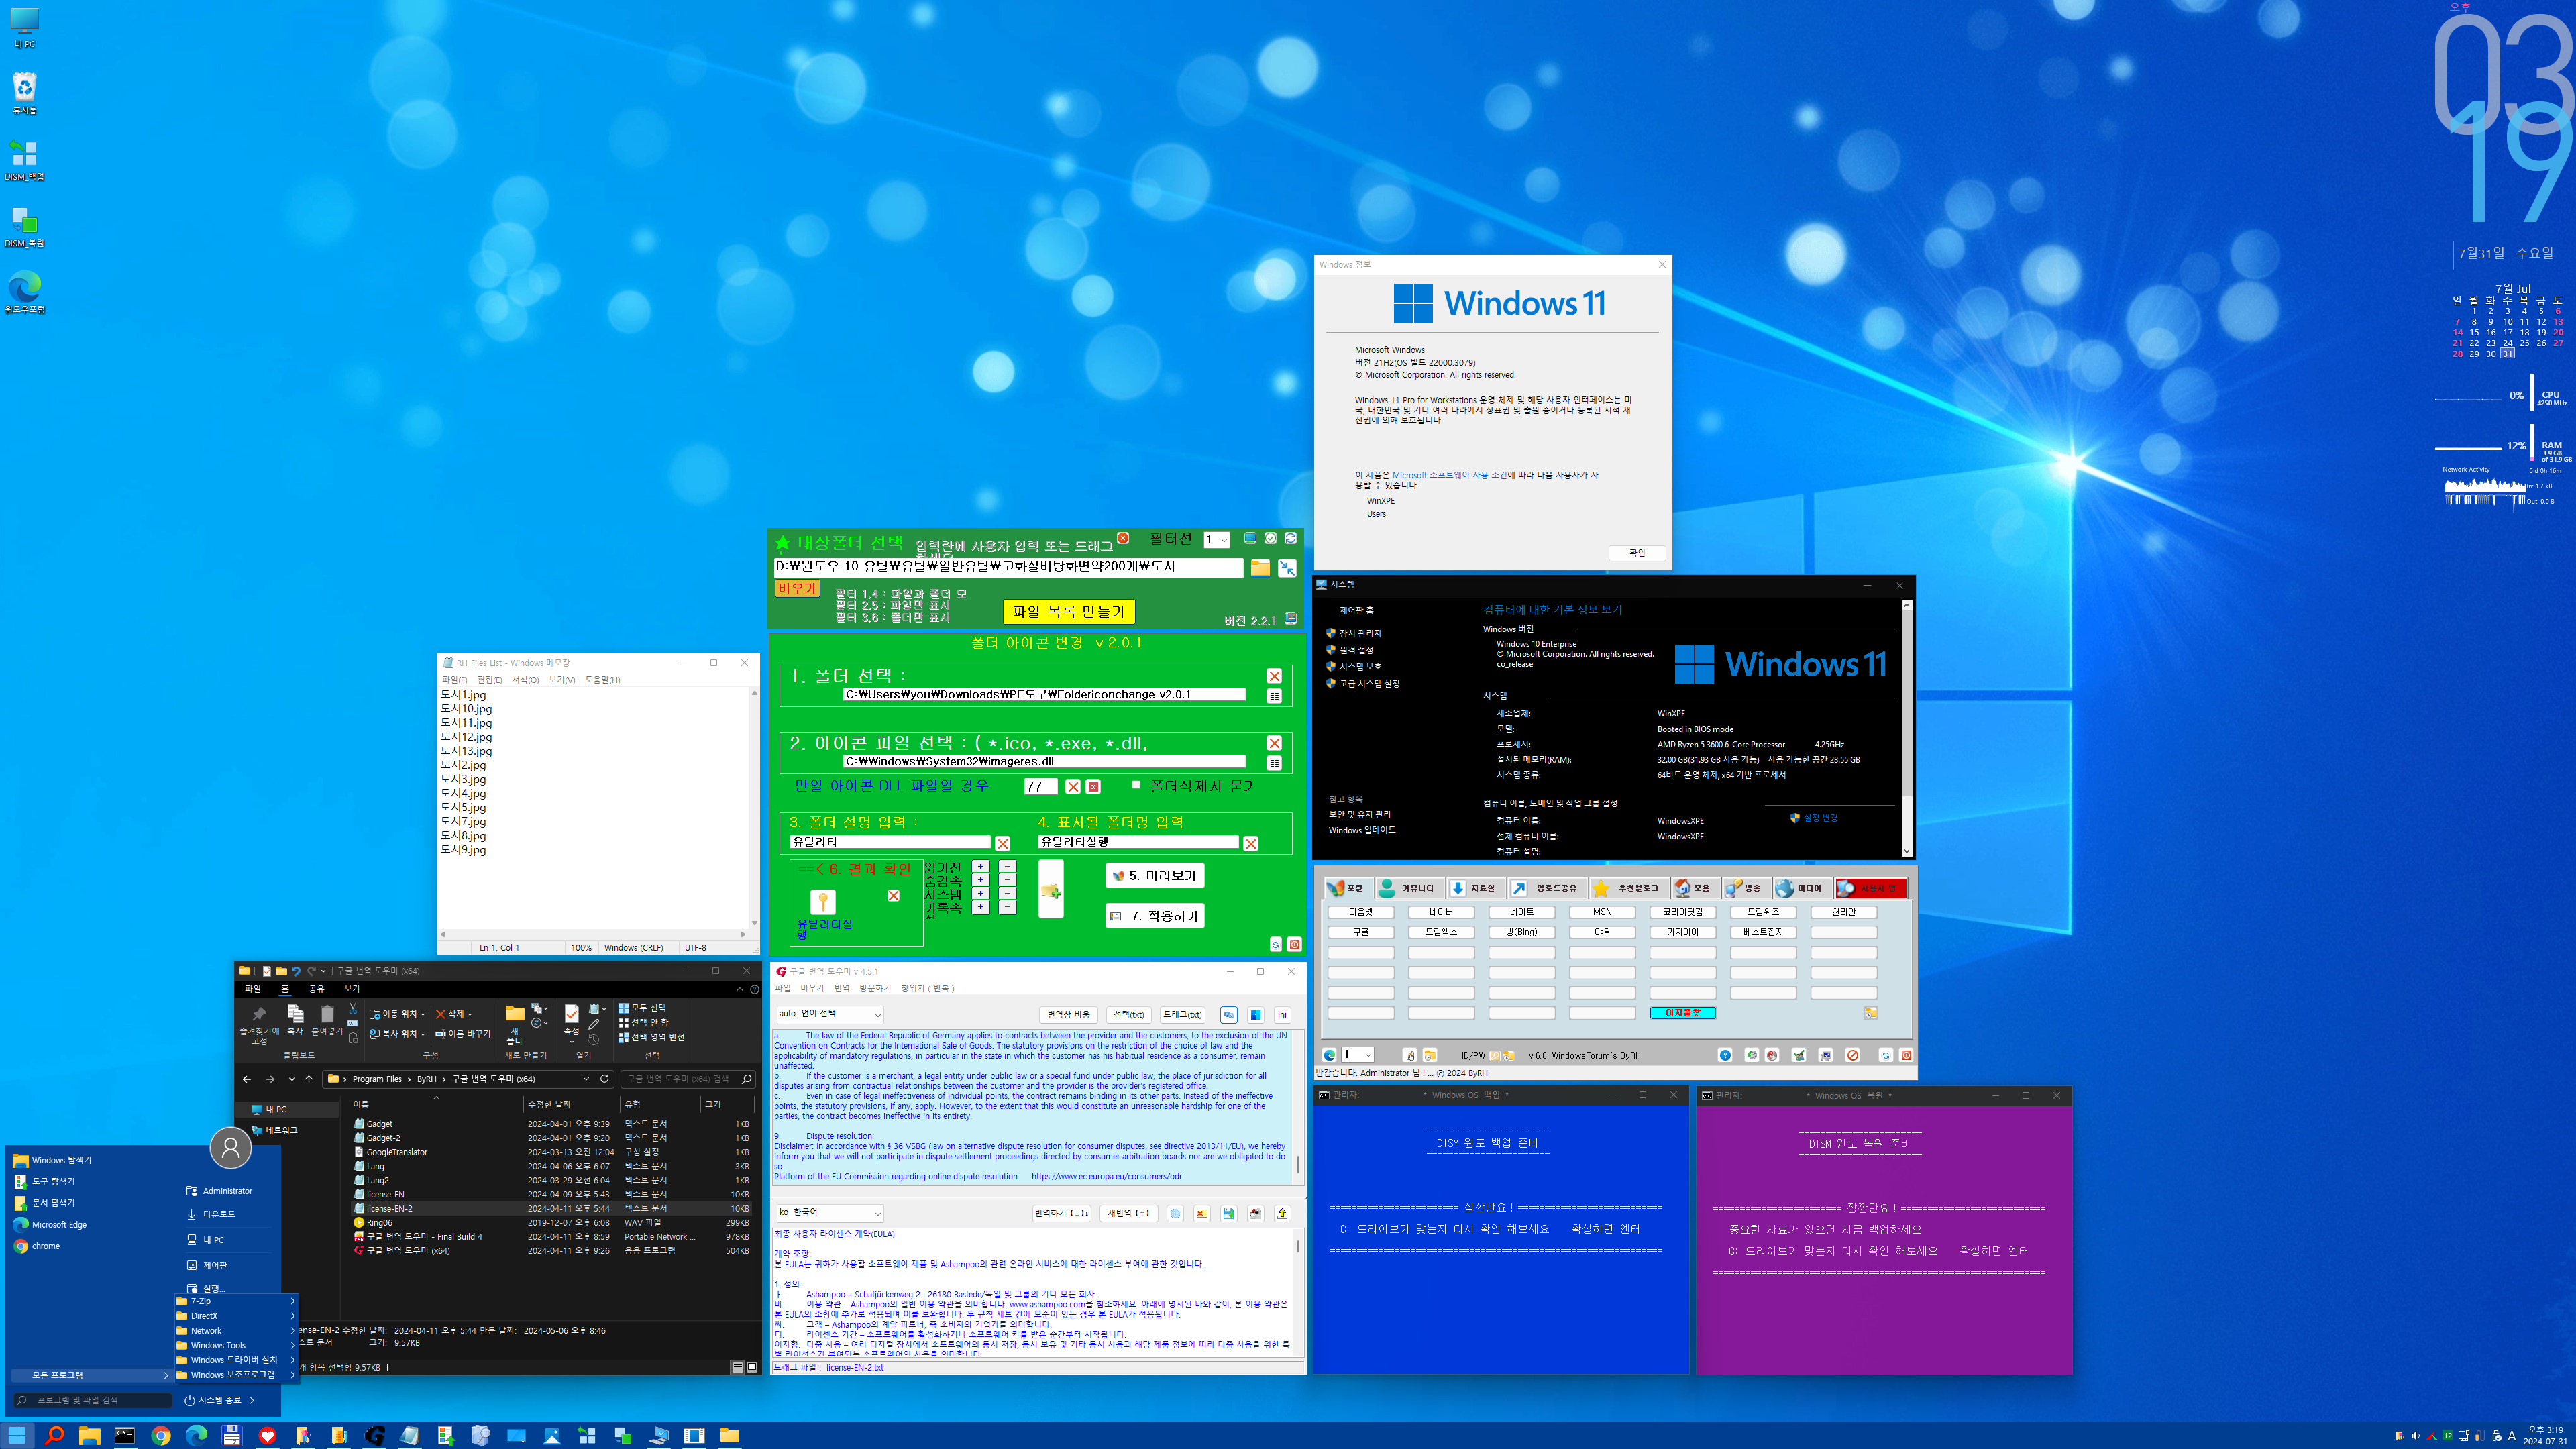2576x1449 pixels.
Task: Click the yellow key result icon under 결과 확인
Action: (822, 901)
